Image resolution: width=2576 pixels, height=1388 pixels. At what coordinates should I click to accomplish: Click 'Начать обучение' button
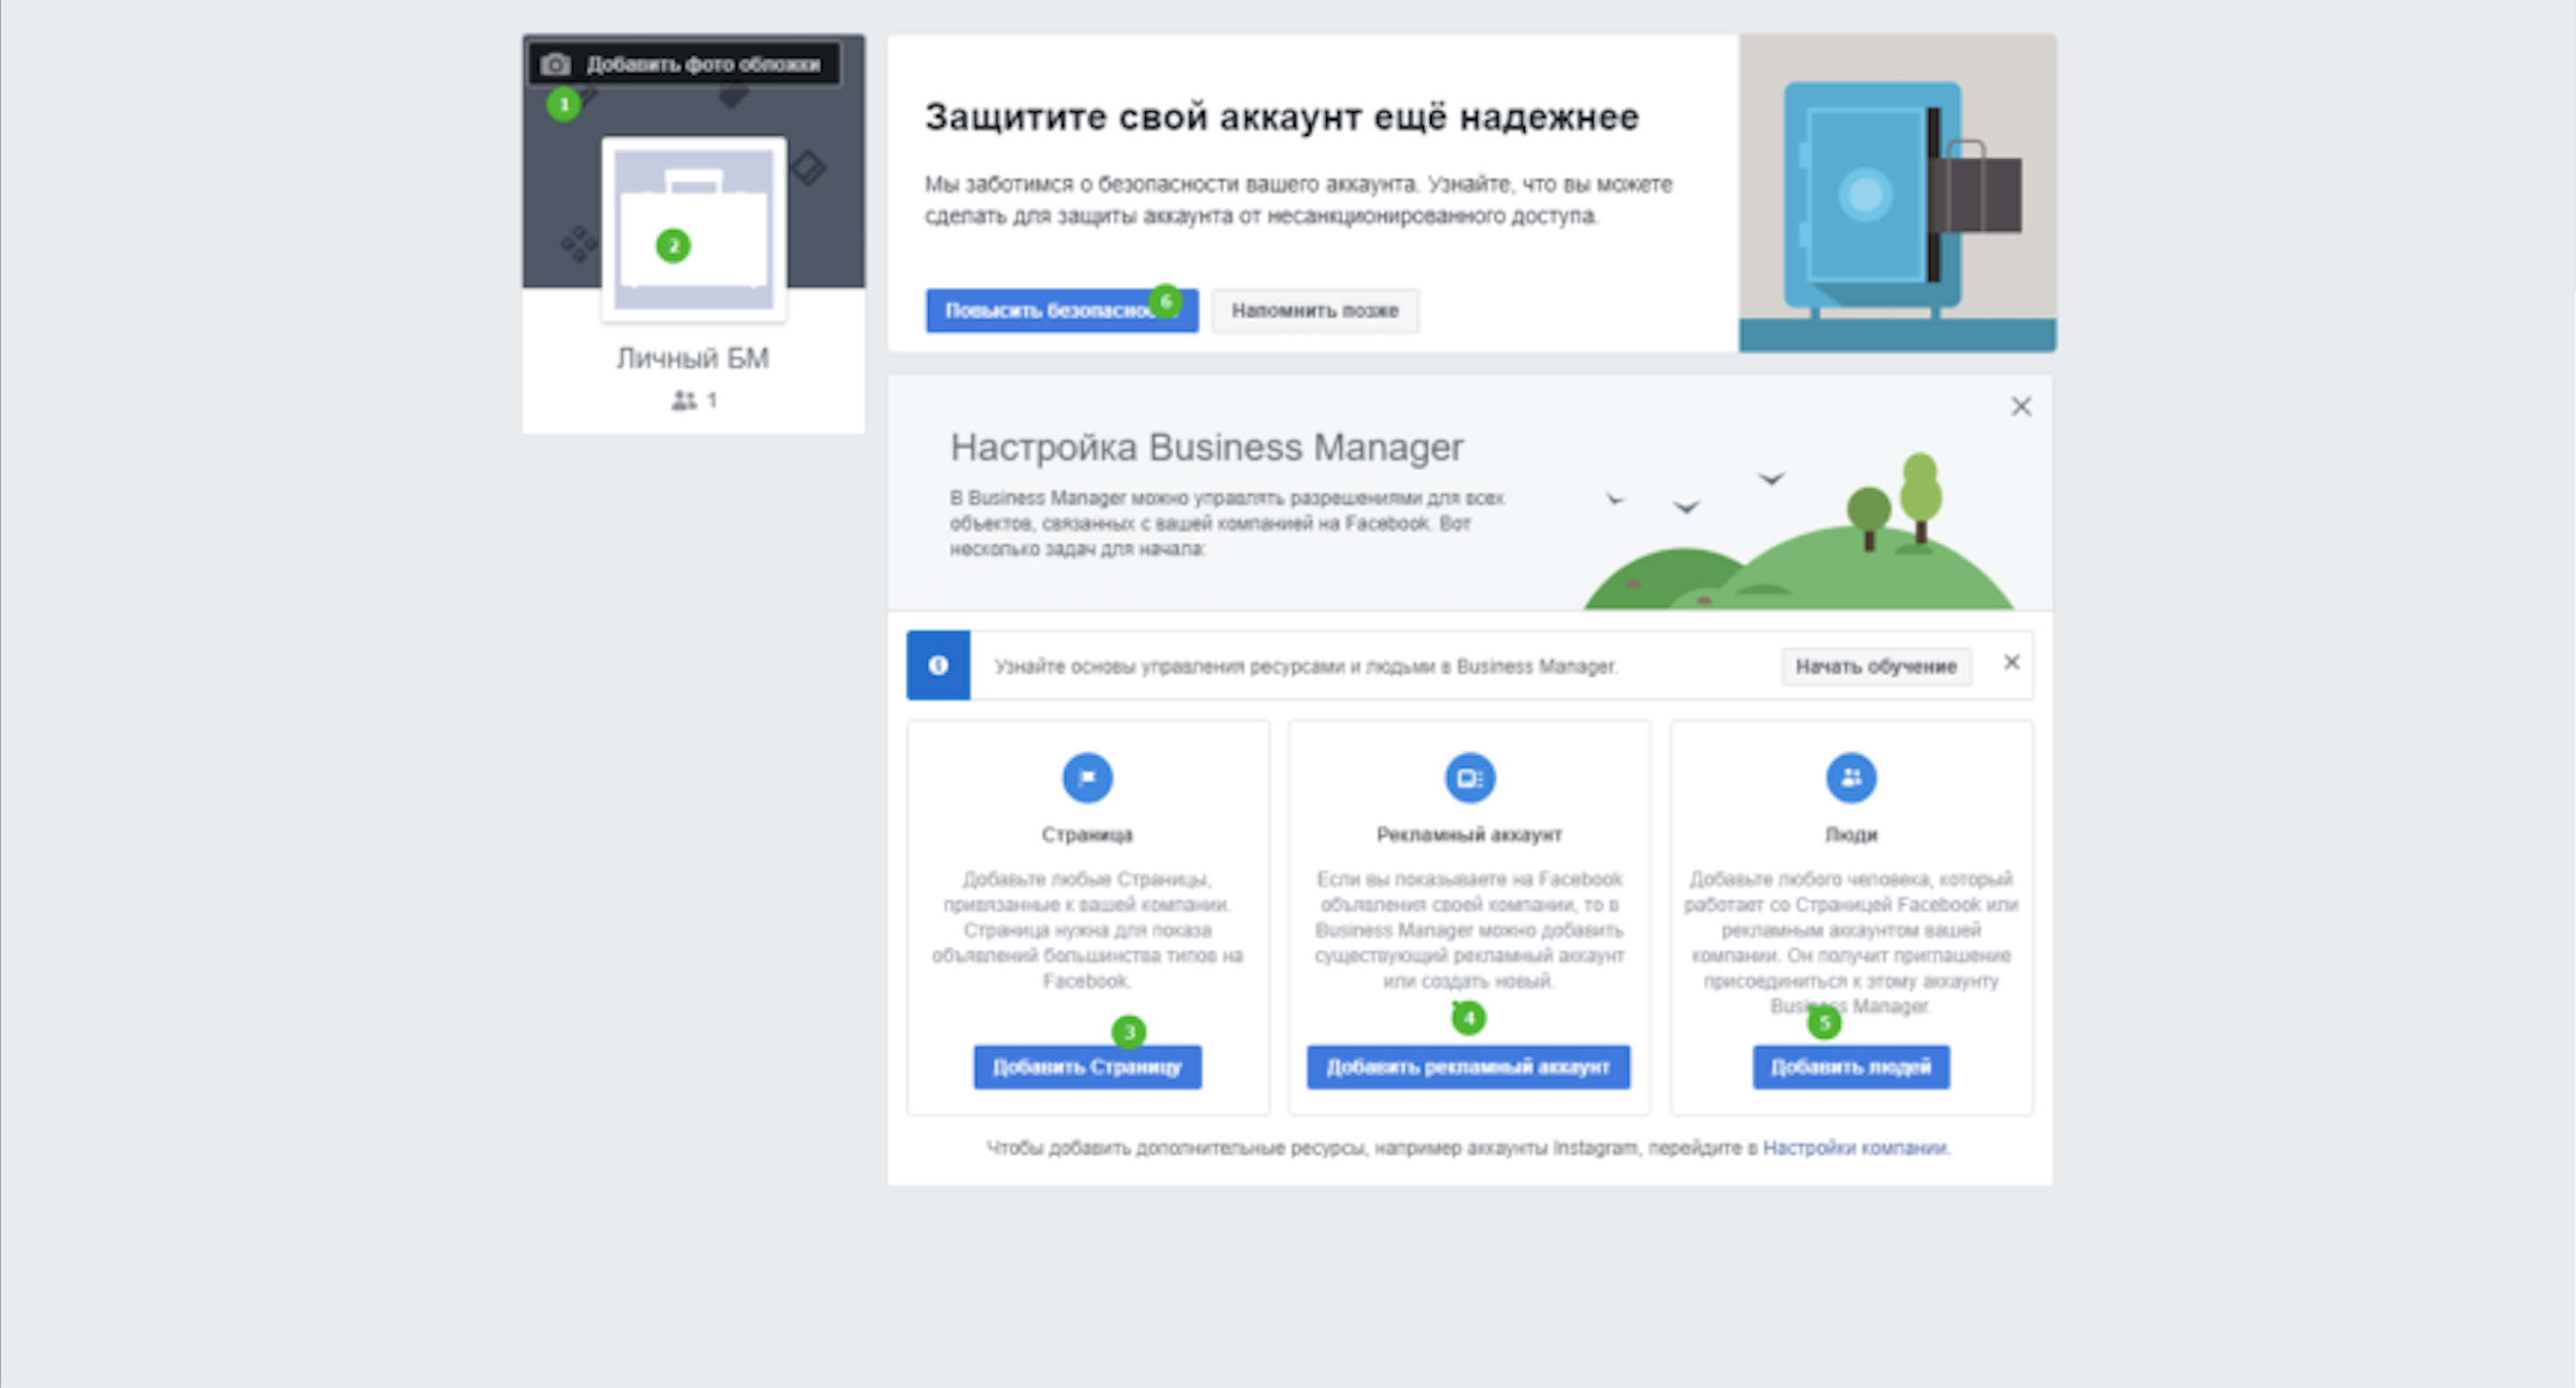pyautogui.click(x=1876, y=666)
